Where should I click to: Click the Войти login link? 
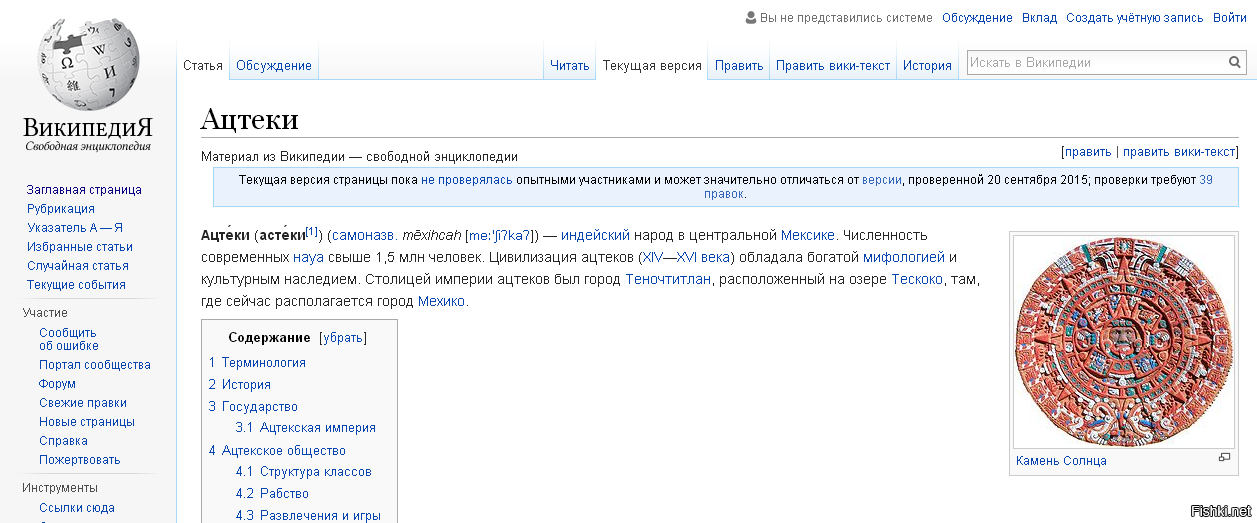pos(1230,18)
